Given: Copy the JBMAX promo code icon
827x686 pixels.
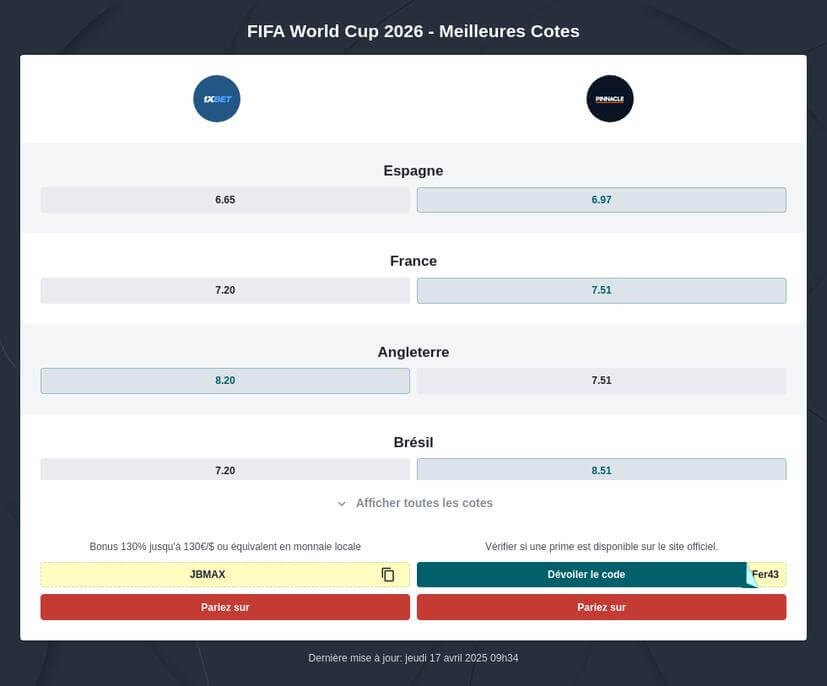Looking at the screenshot, I should [x=388, y=574].
